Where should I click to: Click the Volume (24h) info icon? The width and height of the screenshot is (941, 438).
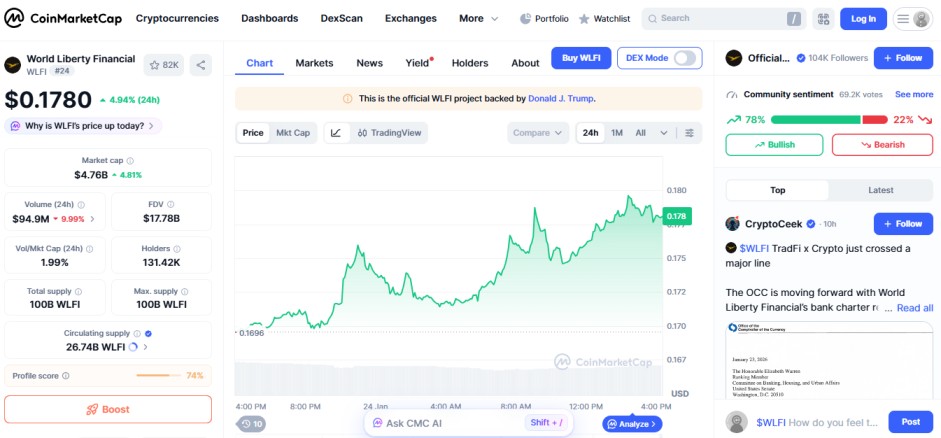tap(81, 205)
